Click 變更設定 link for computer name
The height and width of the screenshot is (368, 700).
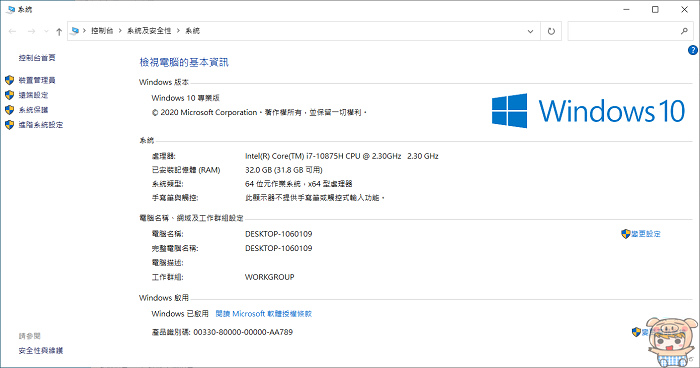coord(646,234)
